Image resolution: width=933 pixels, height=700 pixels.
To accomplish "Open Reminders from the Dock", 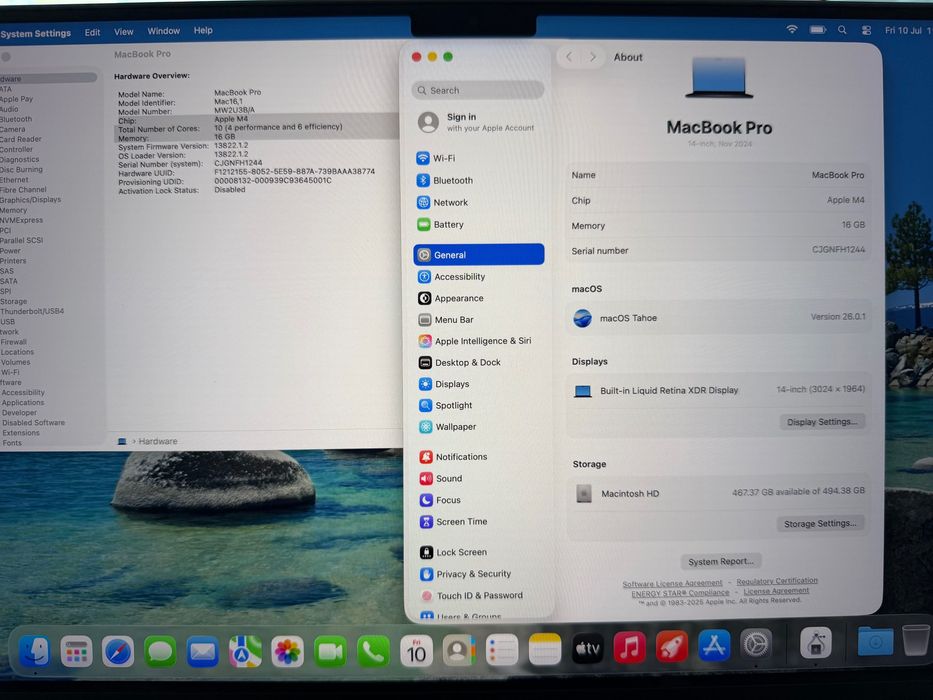I will click(x=502, y=651).
